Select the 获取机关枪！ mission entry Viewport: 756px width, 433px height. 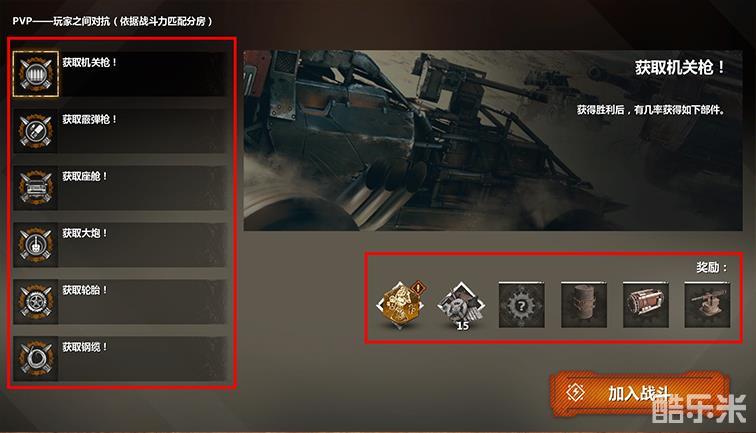pos(120,74)
